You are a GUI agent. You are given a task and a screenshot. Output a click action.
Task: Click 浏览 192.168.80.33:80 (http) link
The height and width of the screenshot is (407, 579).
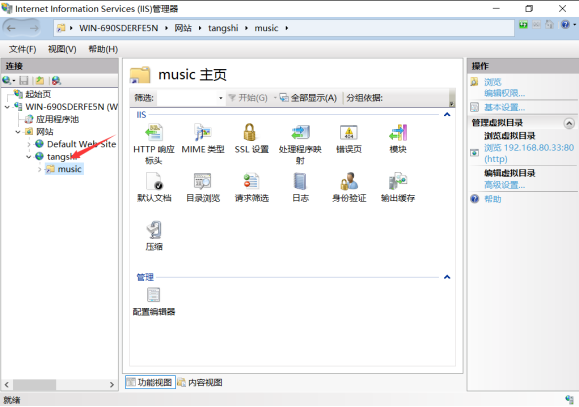[x=529, y=153]
